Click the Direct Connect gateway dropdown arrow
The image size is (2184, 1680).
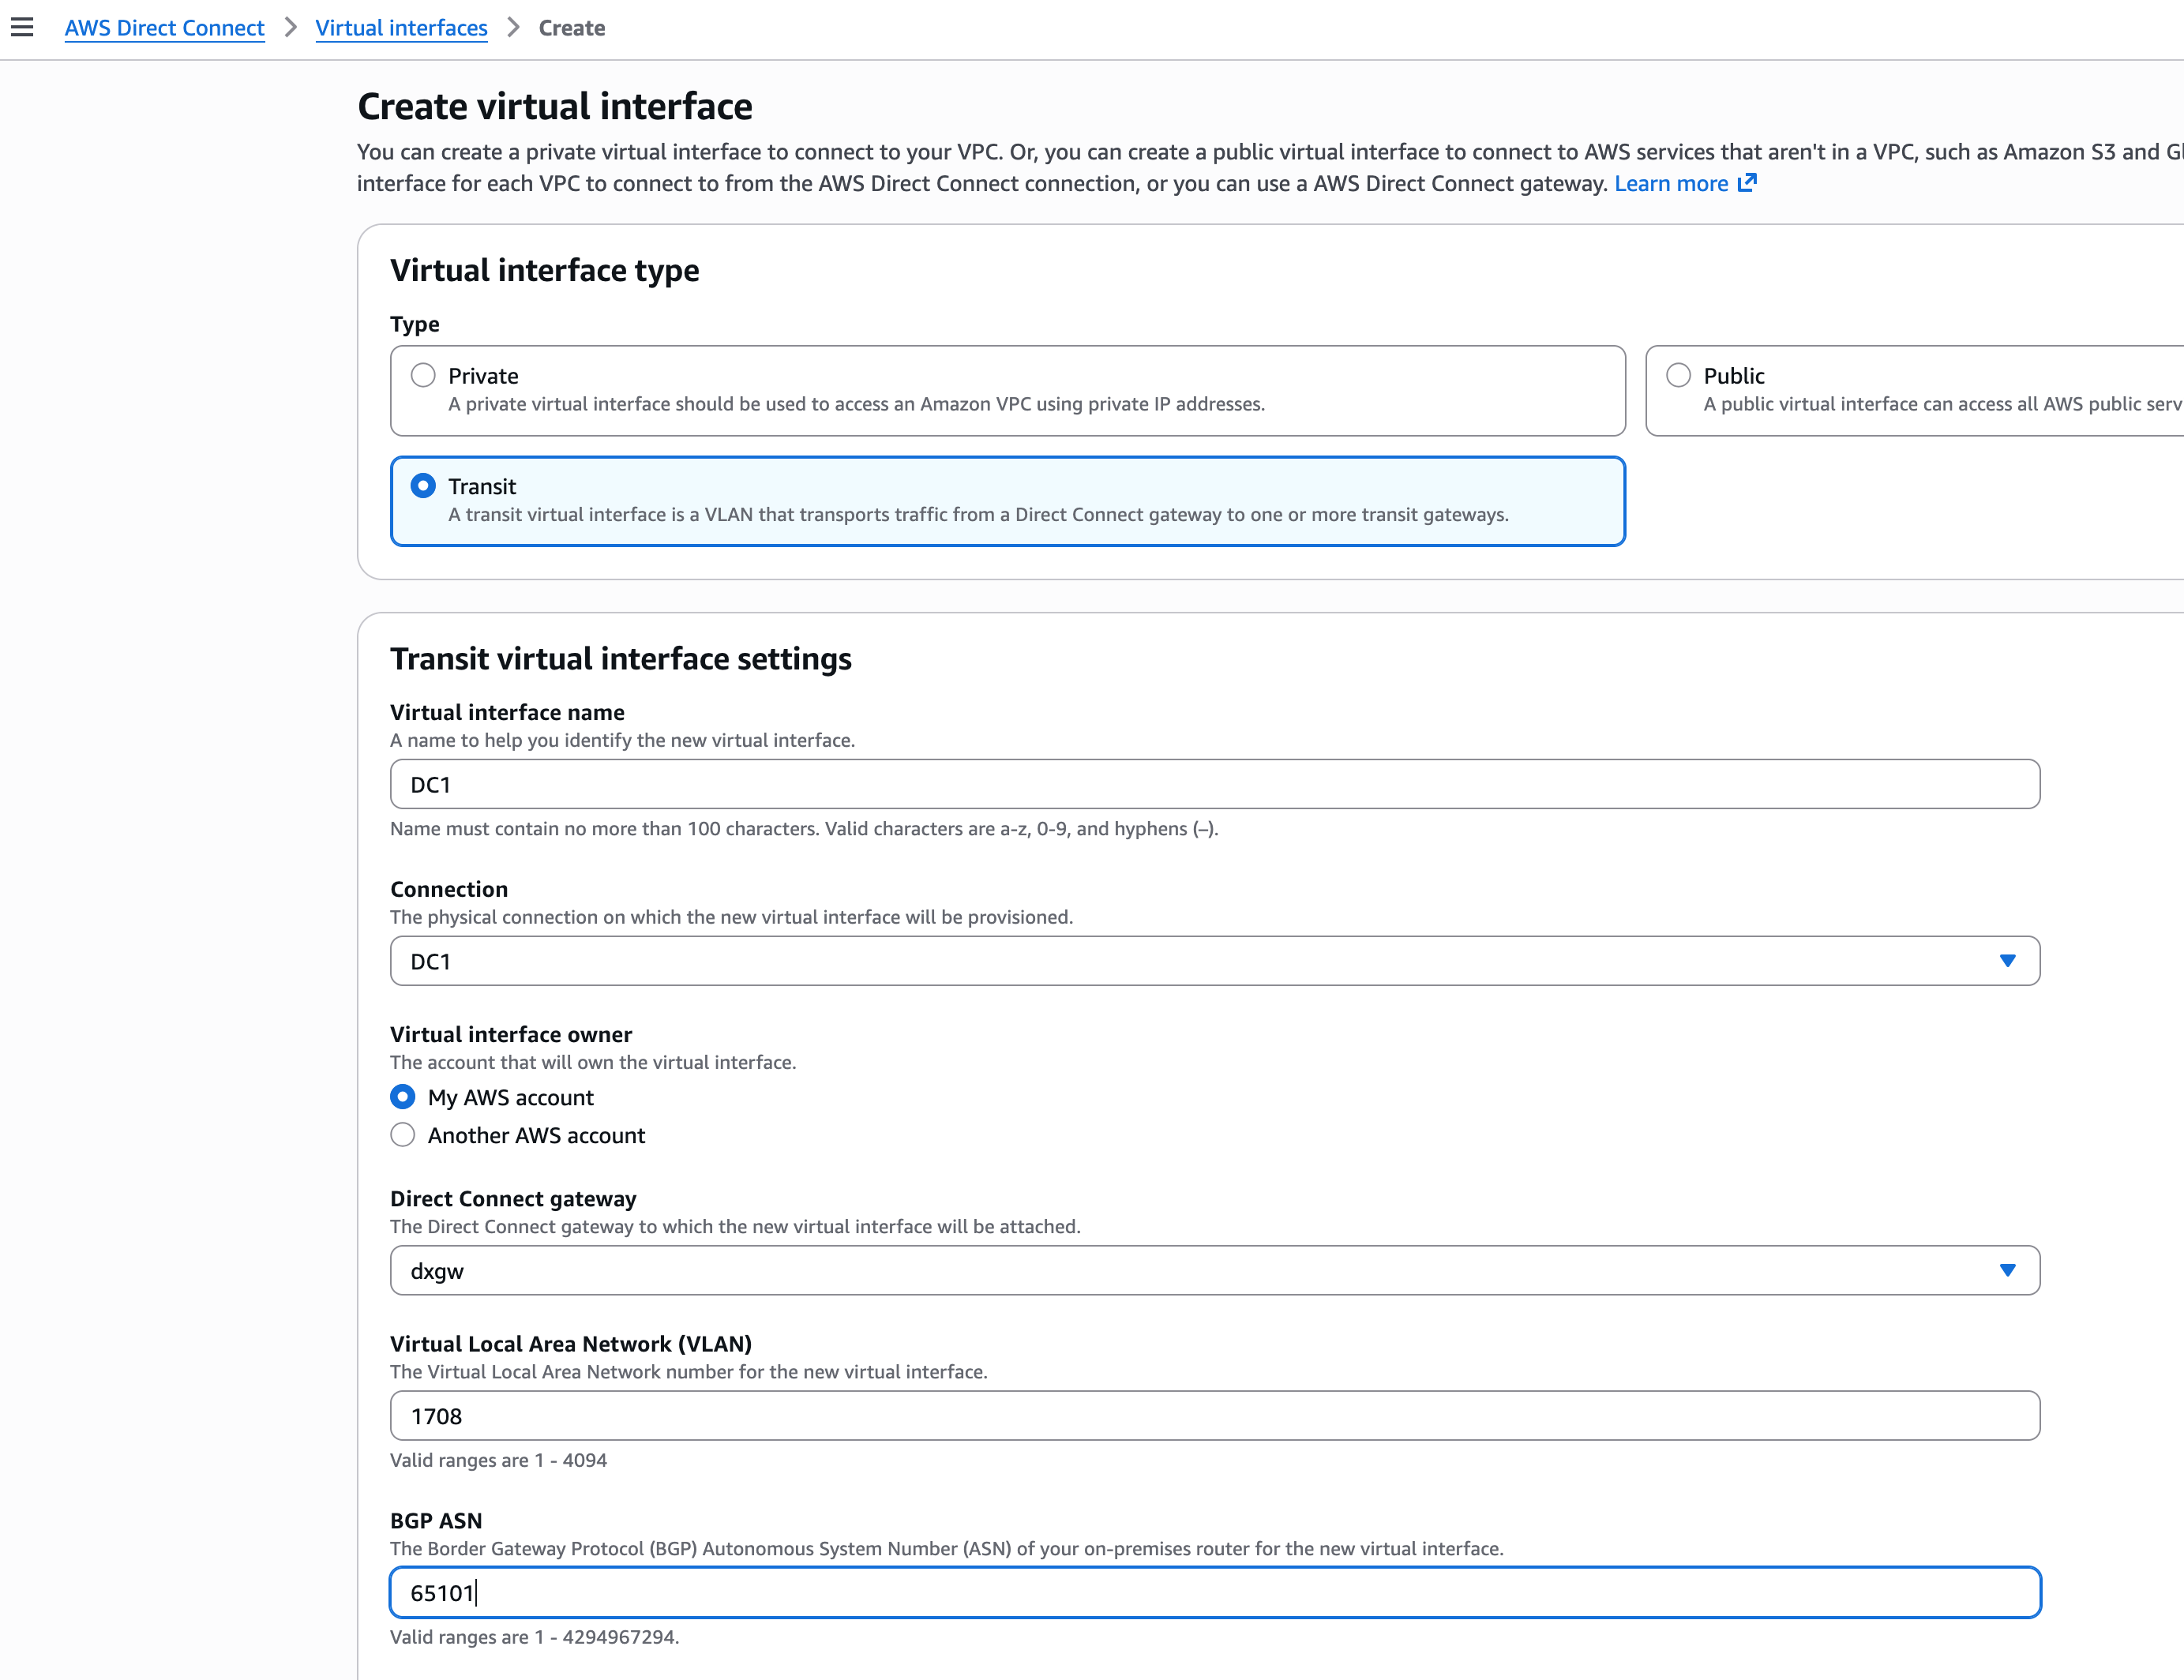(2006, 1270)
